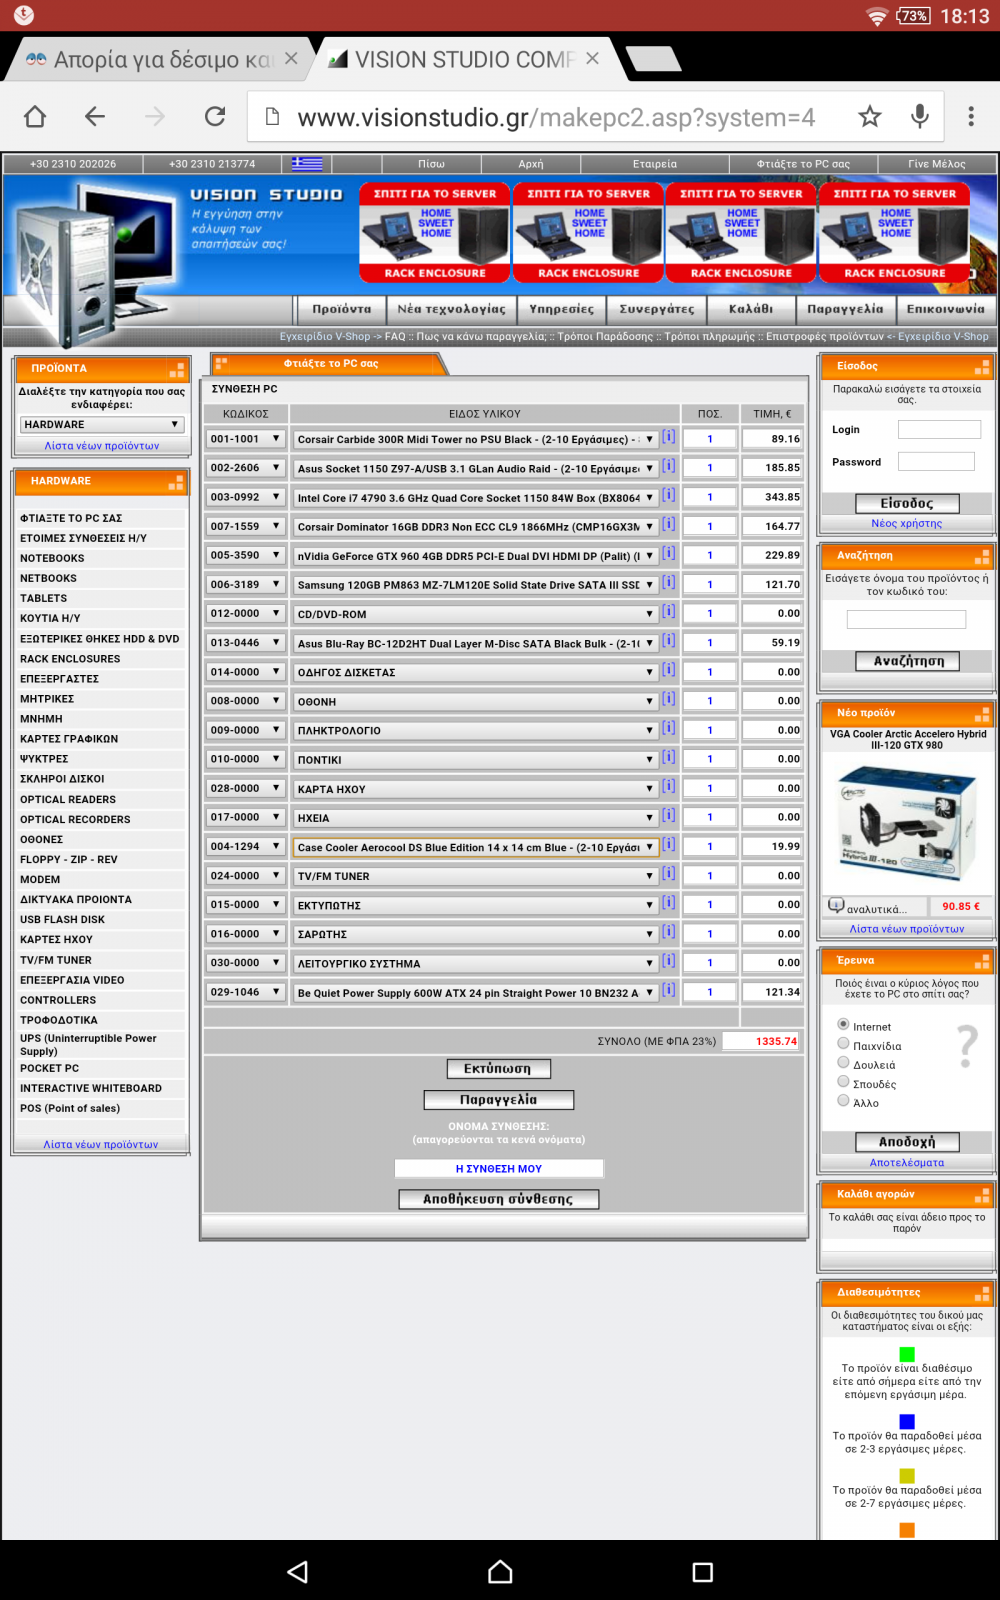Screen dimensions: 1000x1600
Task: Open info icon for Be Quiet Power Supply
Action: [668, 990]
